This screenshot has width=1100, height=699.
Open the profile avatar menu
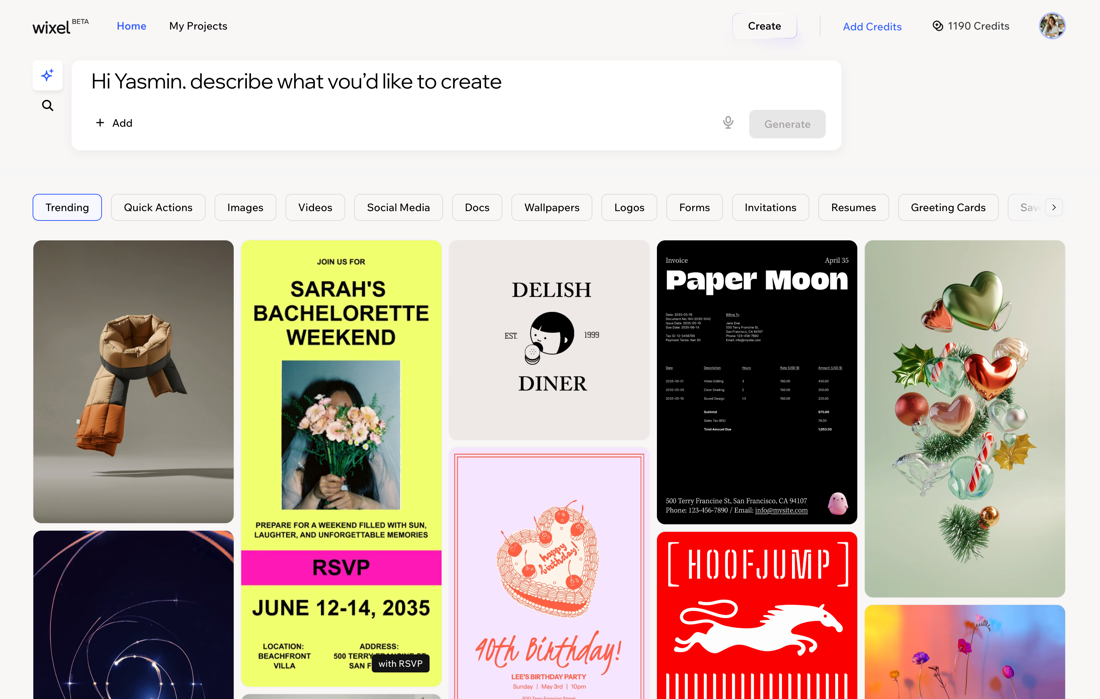coord(1052,25)
